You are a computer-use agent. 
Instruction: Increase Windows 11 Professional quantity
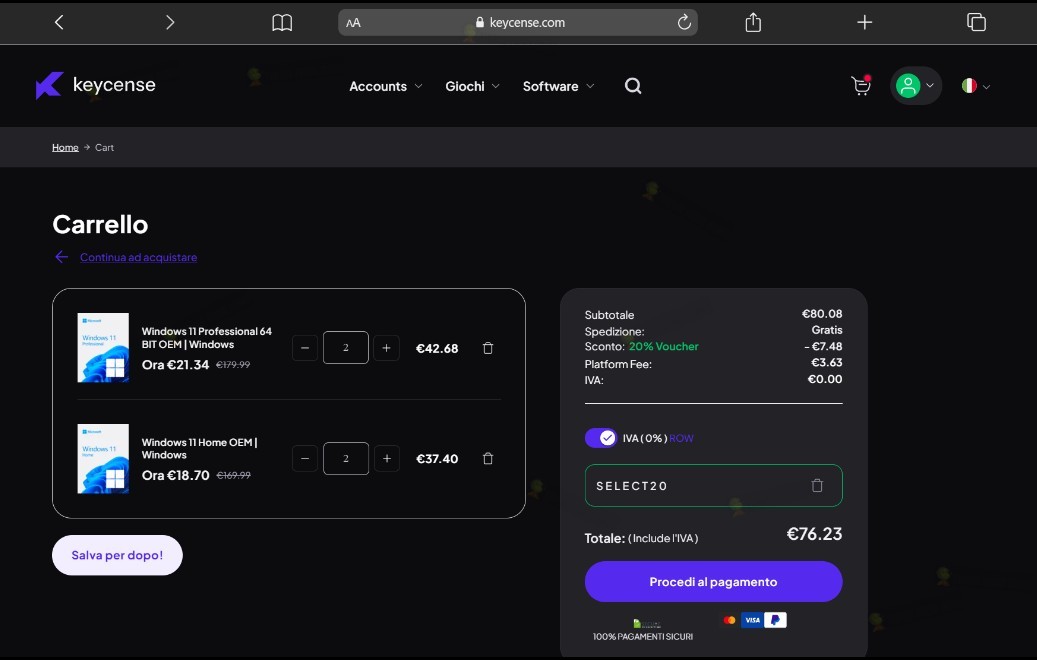(x=386, y=348)
